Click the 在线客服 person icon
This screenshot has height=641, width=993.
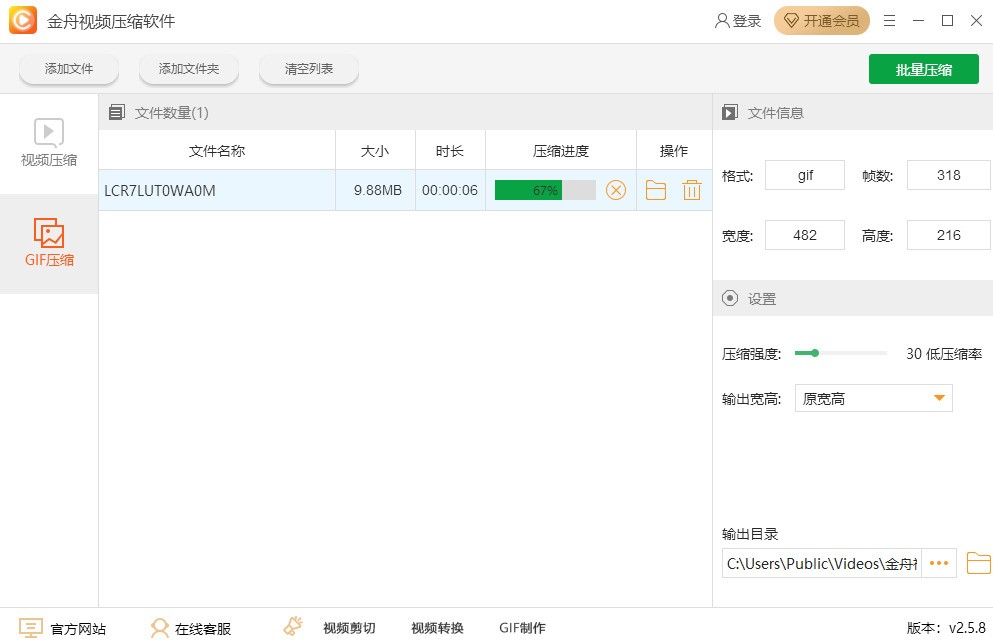(160, 628)
